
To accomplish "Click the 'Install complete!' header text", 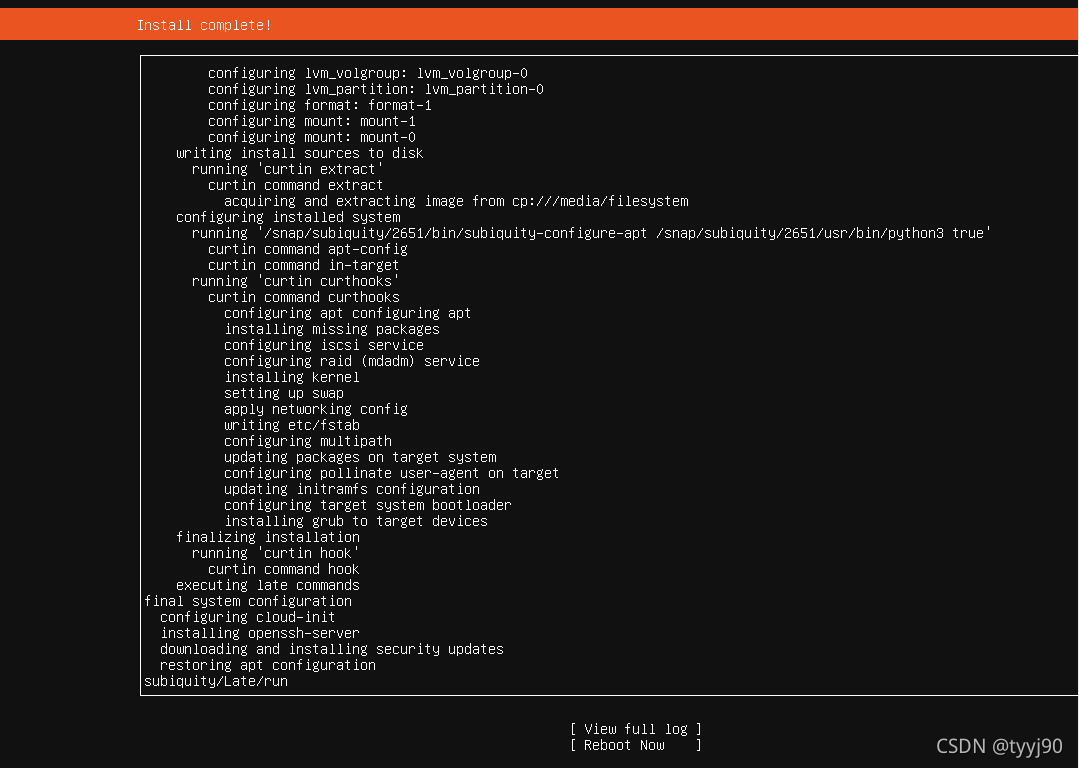I will [204, 25].
